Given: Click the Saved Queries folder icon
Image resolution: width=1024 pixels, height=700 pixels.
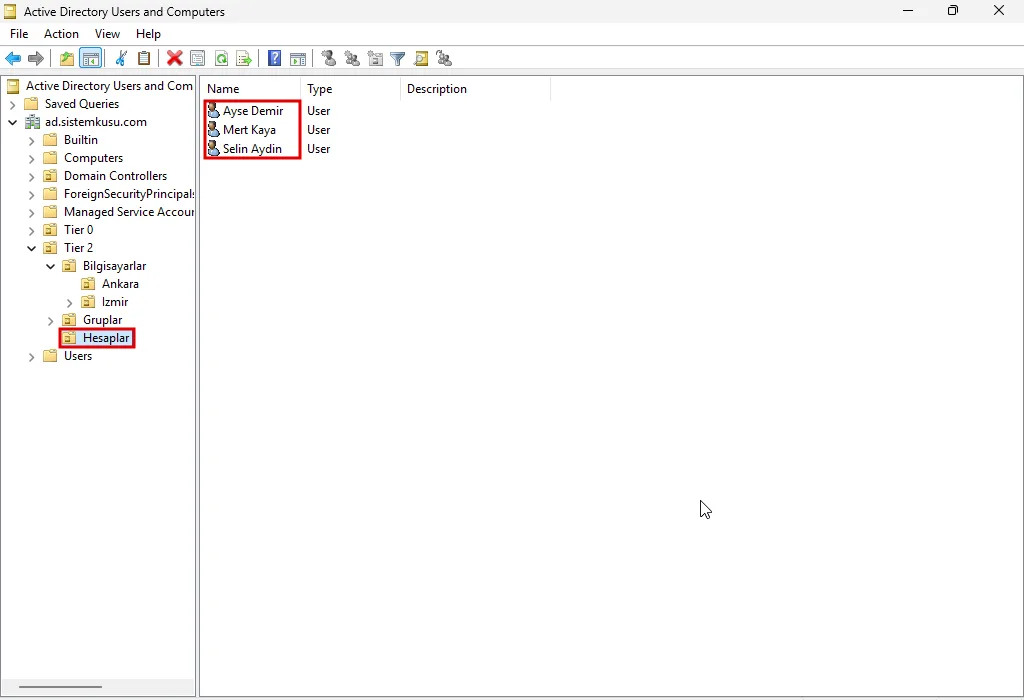Looking at the screenshot, I should [31, 104].
